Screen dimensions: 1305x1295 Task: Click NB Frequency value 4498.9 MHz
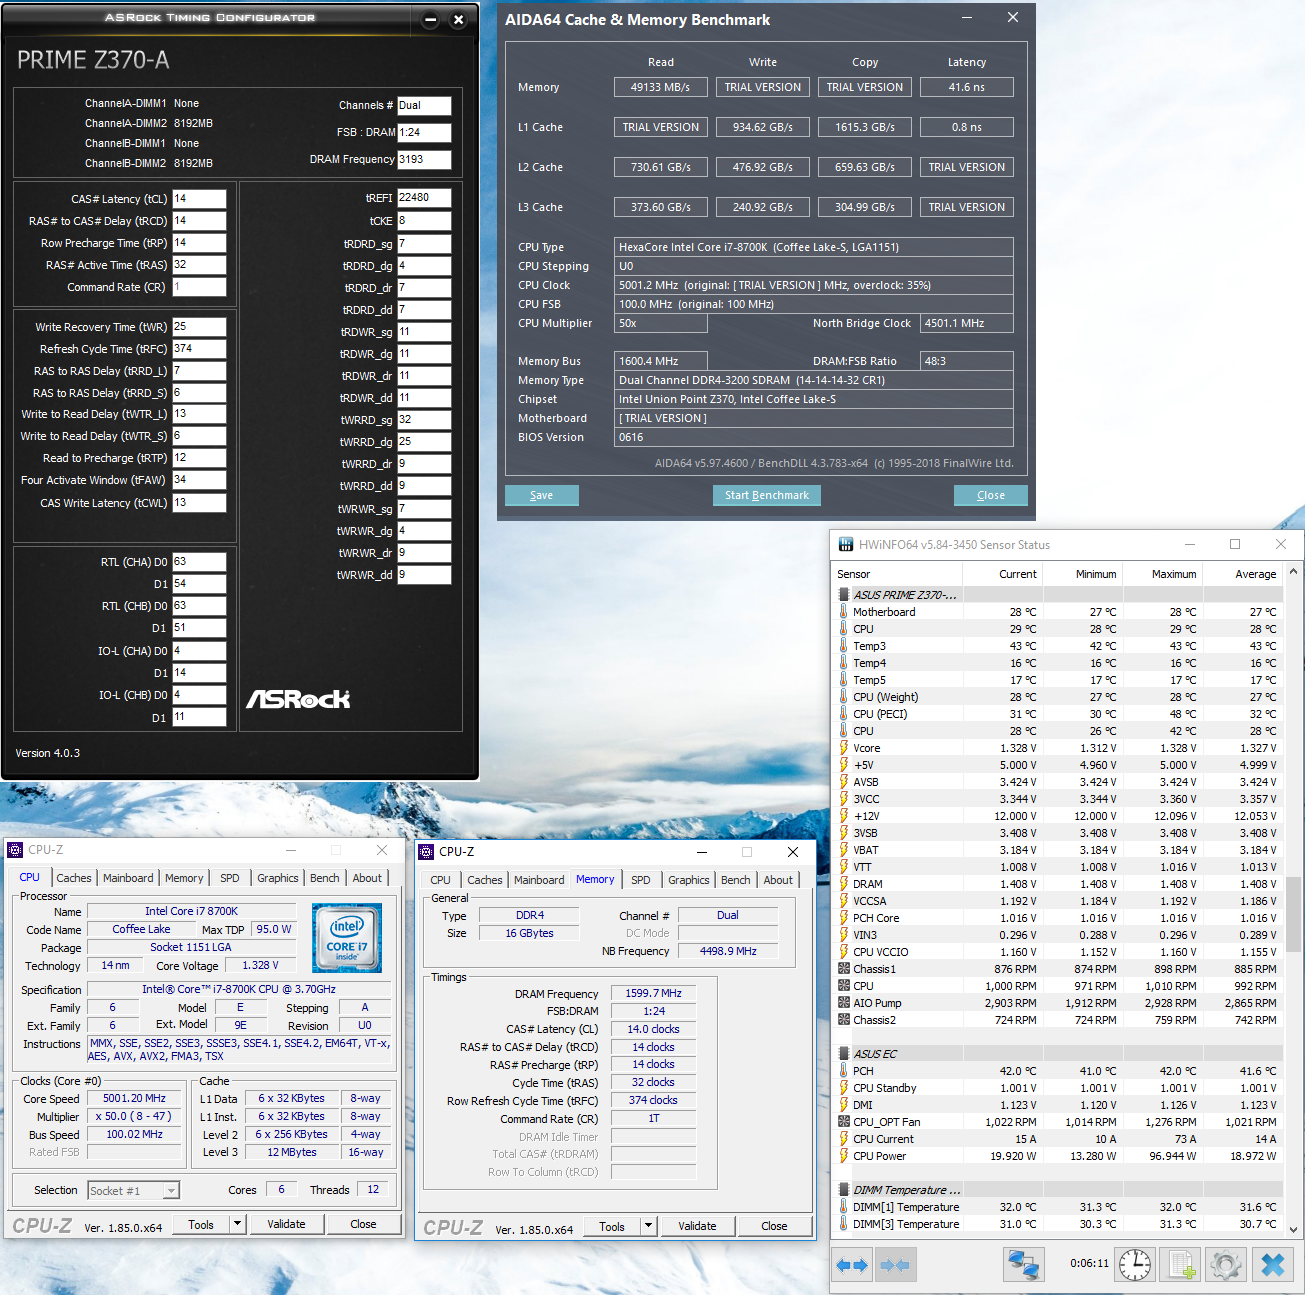pyautogui.click(x=728, y=951)
